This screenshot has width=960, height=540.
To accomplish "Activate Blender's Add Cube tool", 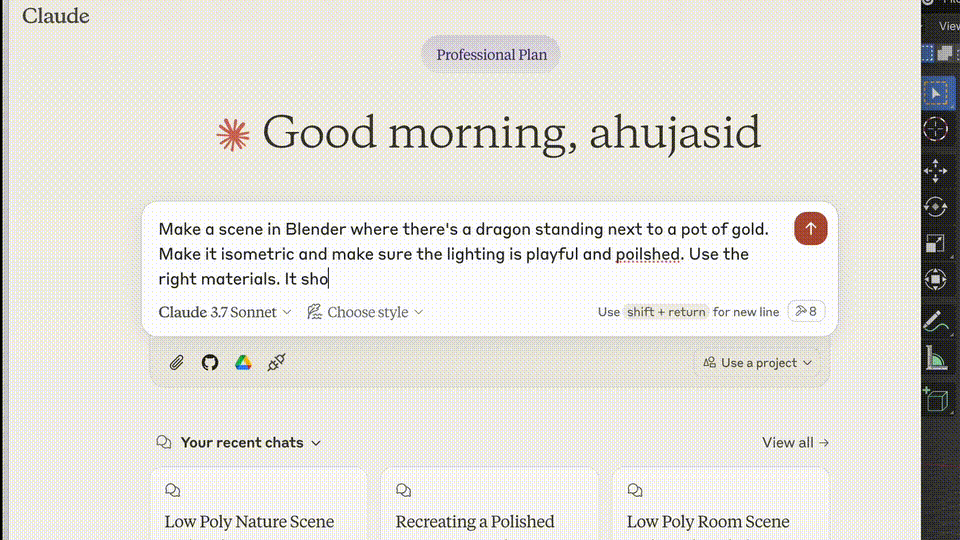I will point(936,400).
